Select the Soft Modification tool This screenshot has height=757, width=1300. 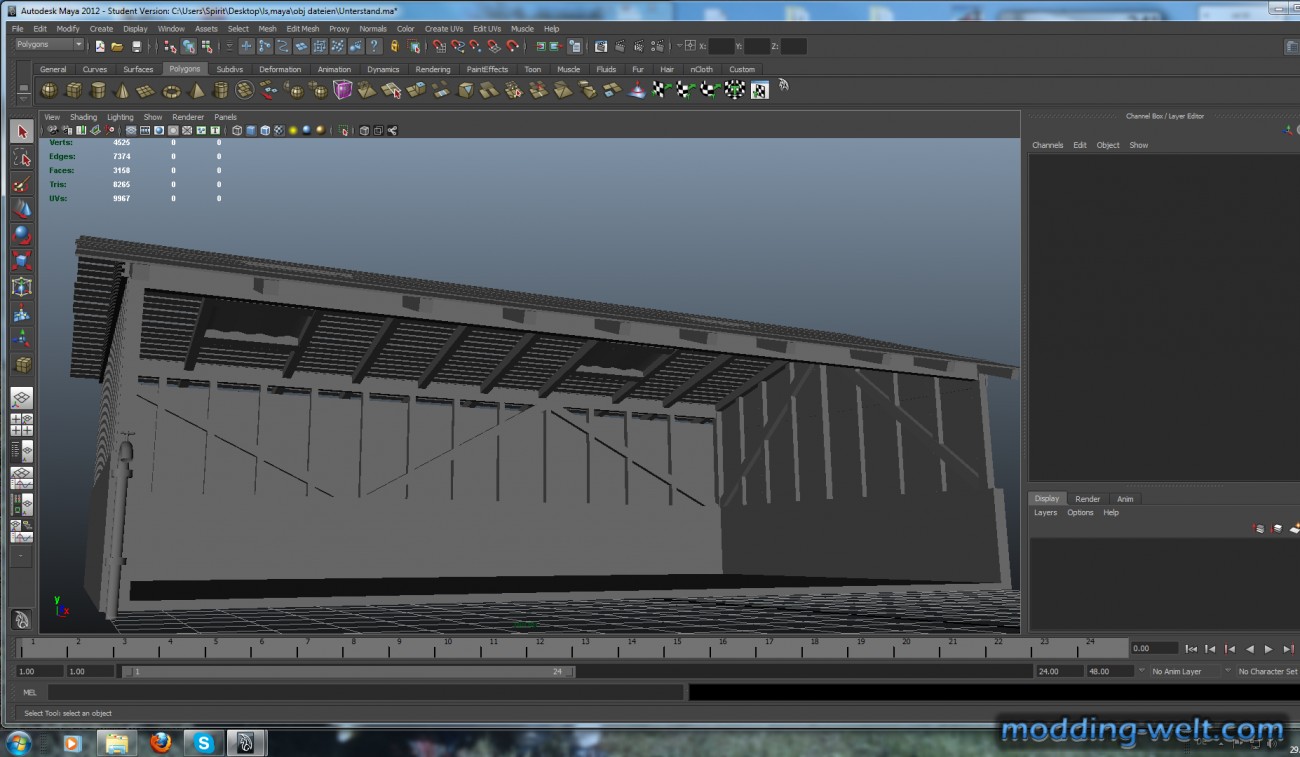tap(22, 314)
